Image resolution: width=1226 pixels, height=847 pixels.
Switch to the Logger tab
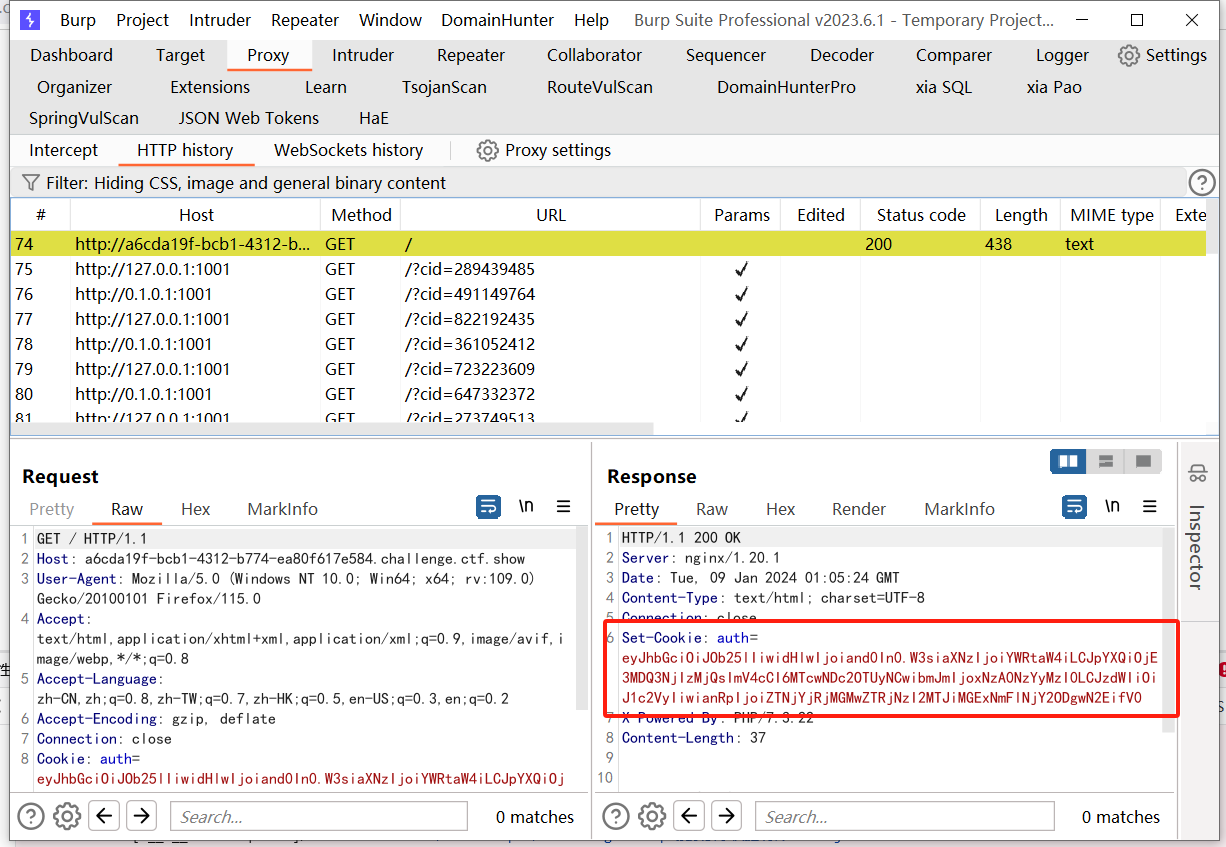tap(1062, 55)
